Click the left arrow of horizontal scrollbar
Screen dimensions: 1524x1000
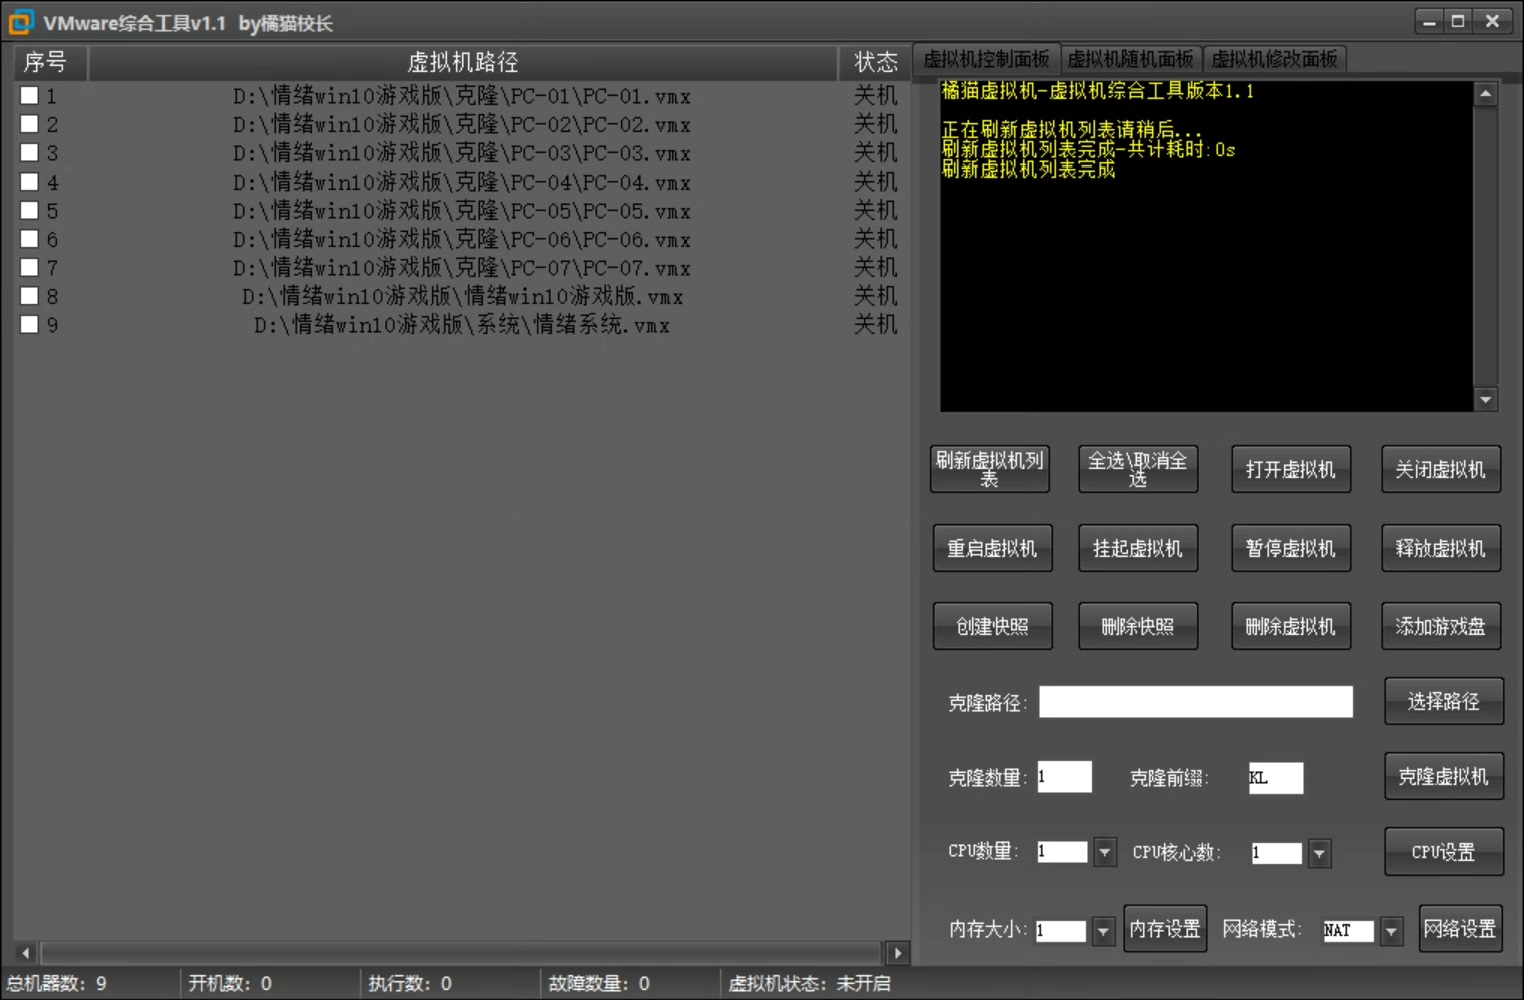26,953
